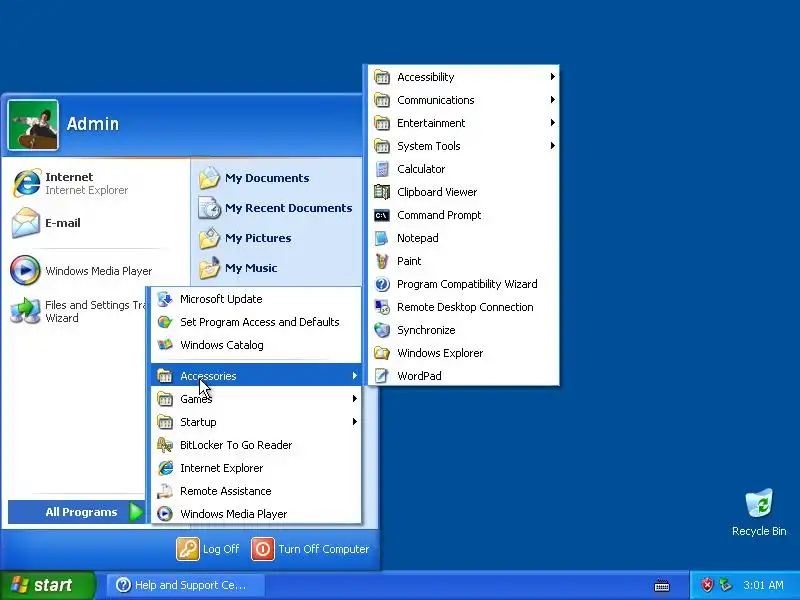Expand the Games submenu arrow
800x600 pixels.
355,398
